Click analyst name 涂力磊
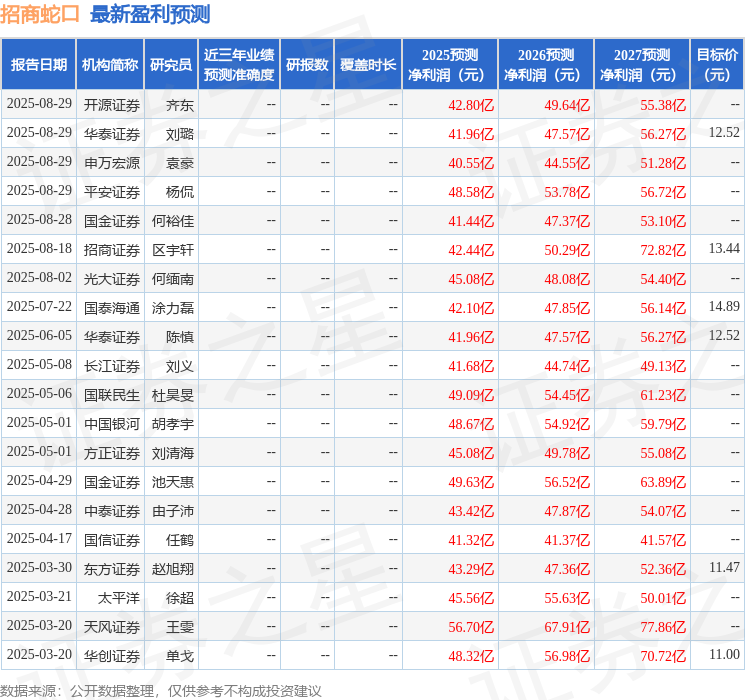Image resolution: width=745 pixels, height=700 pixels. pos(173,308)
